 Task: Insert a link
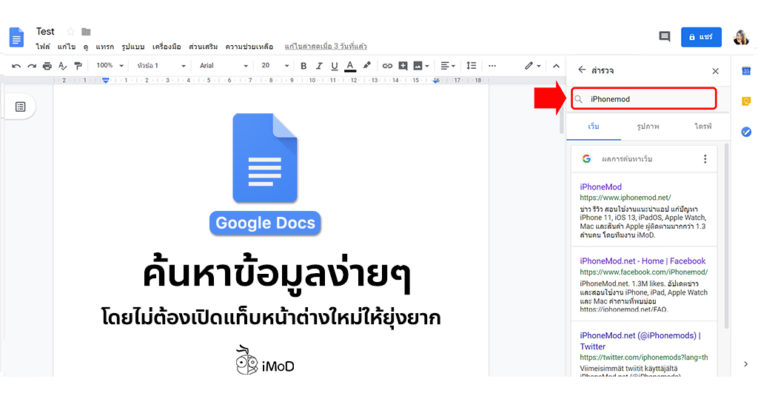(x=387, y=66)
